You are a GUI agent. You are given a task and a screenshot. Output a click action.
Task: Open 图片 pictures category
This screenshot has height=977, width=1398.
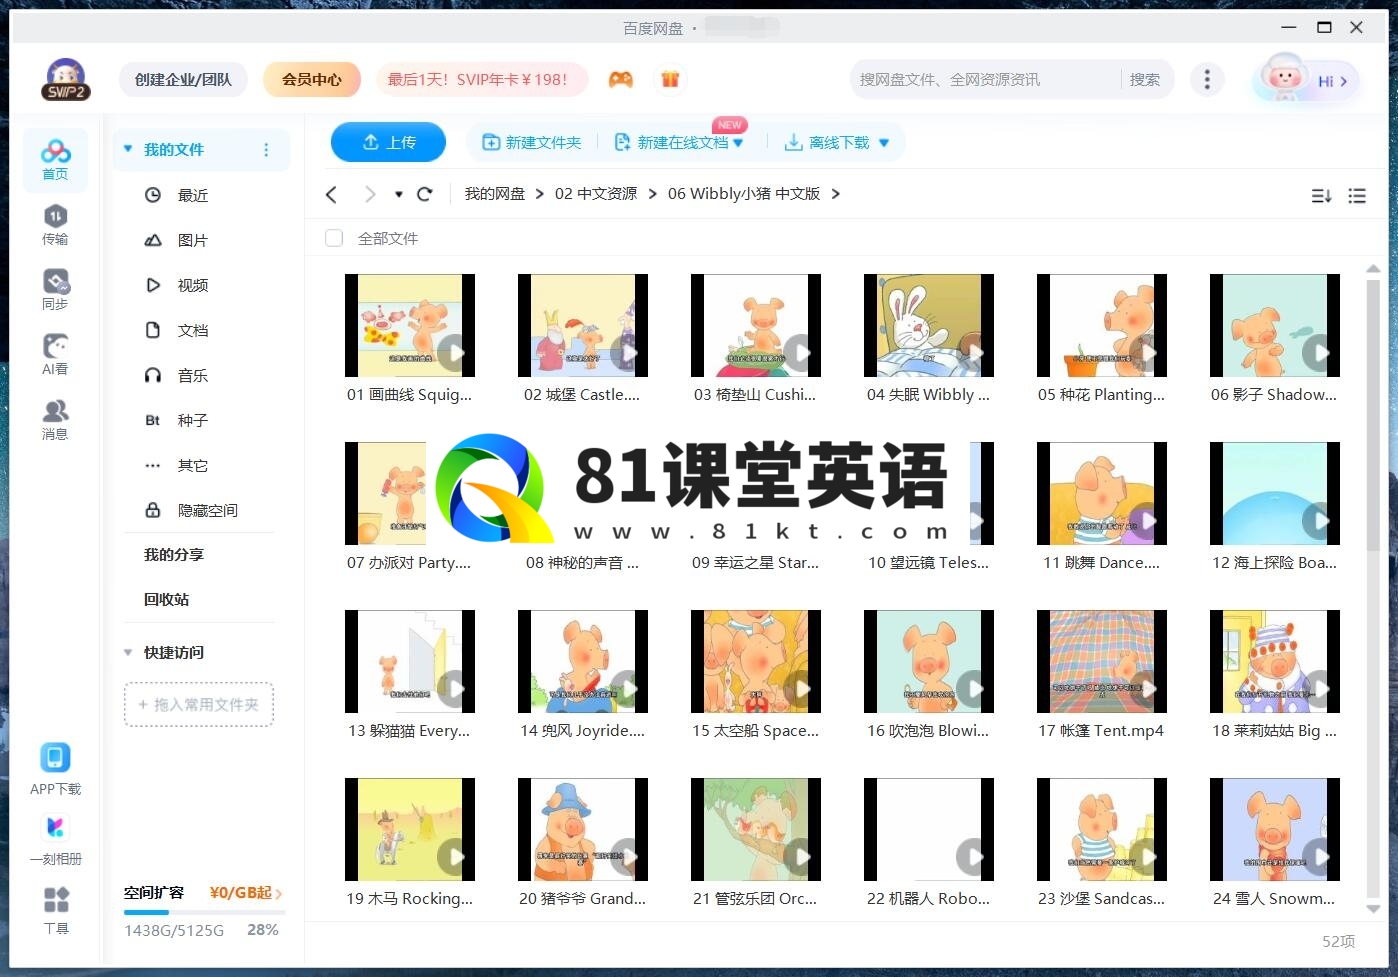click(193, 240)
